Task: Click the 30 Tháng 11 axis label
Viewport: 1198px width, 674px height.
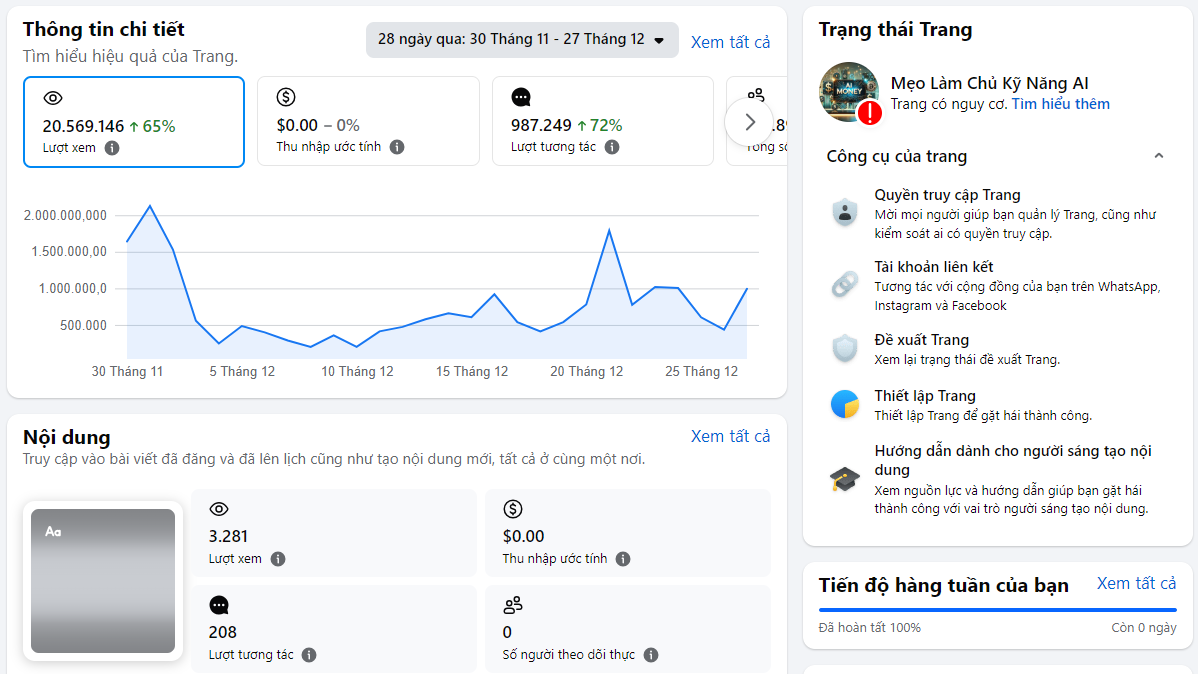Action: tap(128, 371)
